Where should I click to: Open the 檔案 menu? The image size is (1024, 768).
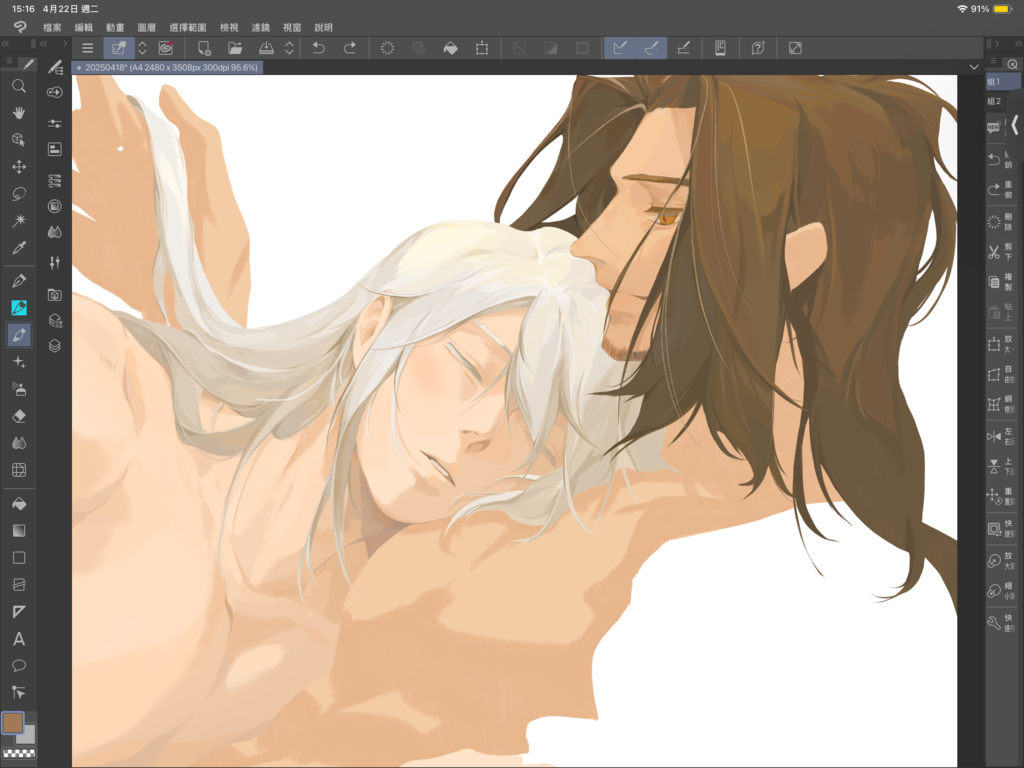(52, 27)
